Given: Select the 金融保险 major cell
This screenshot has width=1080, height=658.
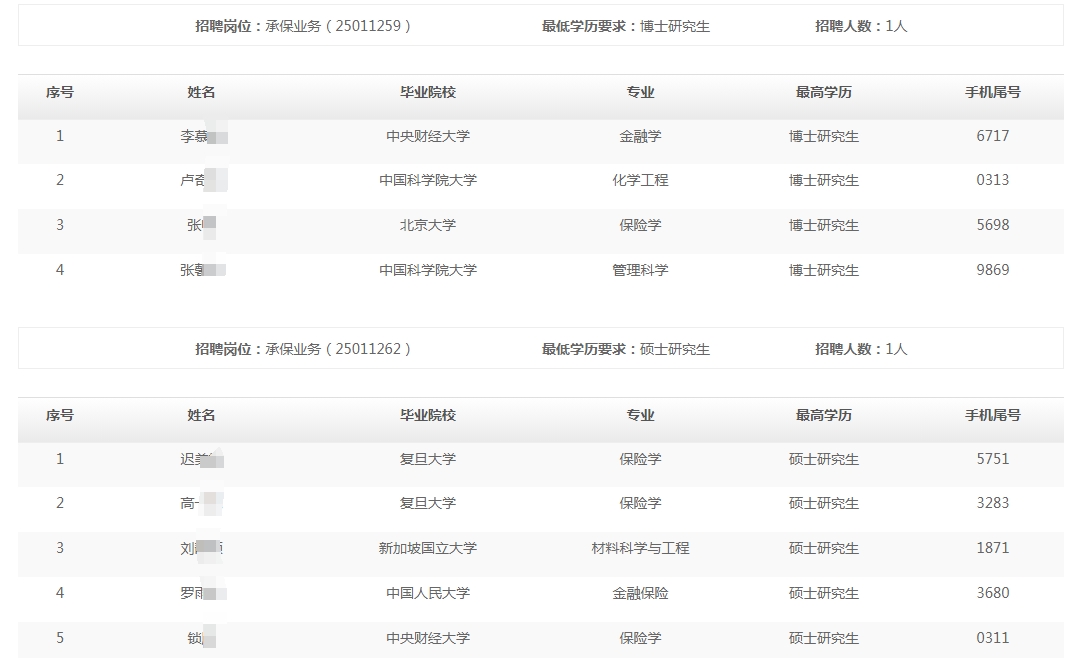Looking at the screenshot, I should point(640,593).
